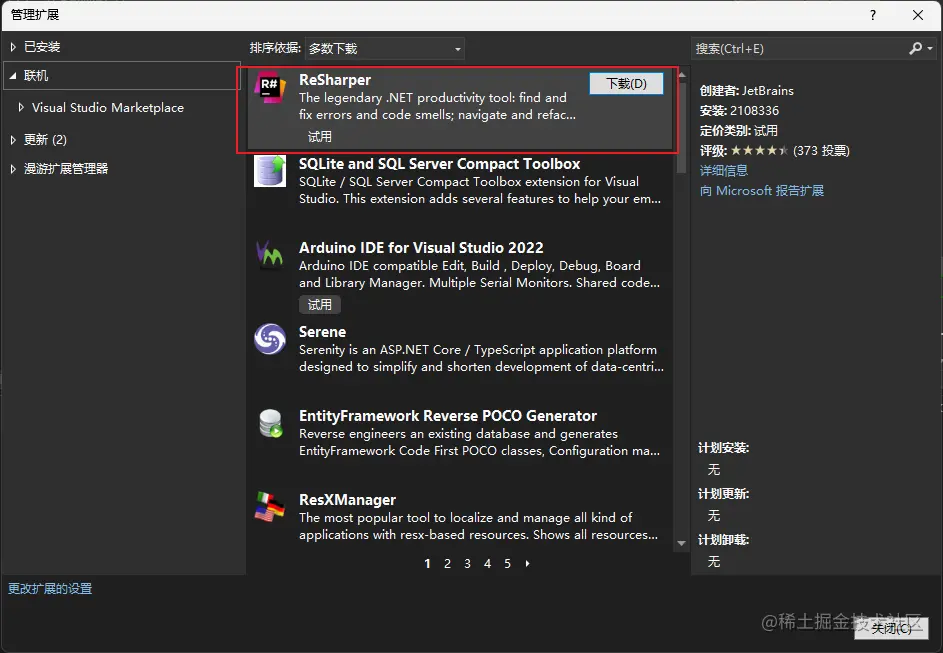The height and width of the screenshot is (653, 943).
Task: Open the 详细信息 link
Action: tap(723, 171)
